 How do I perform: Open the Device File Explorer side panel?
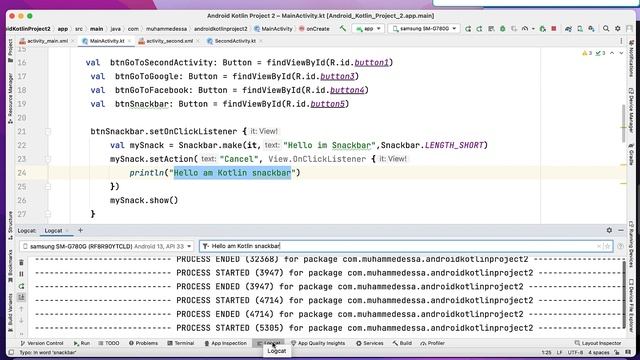tap(631, 306)
